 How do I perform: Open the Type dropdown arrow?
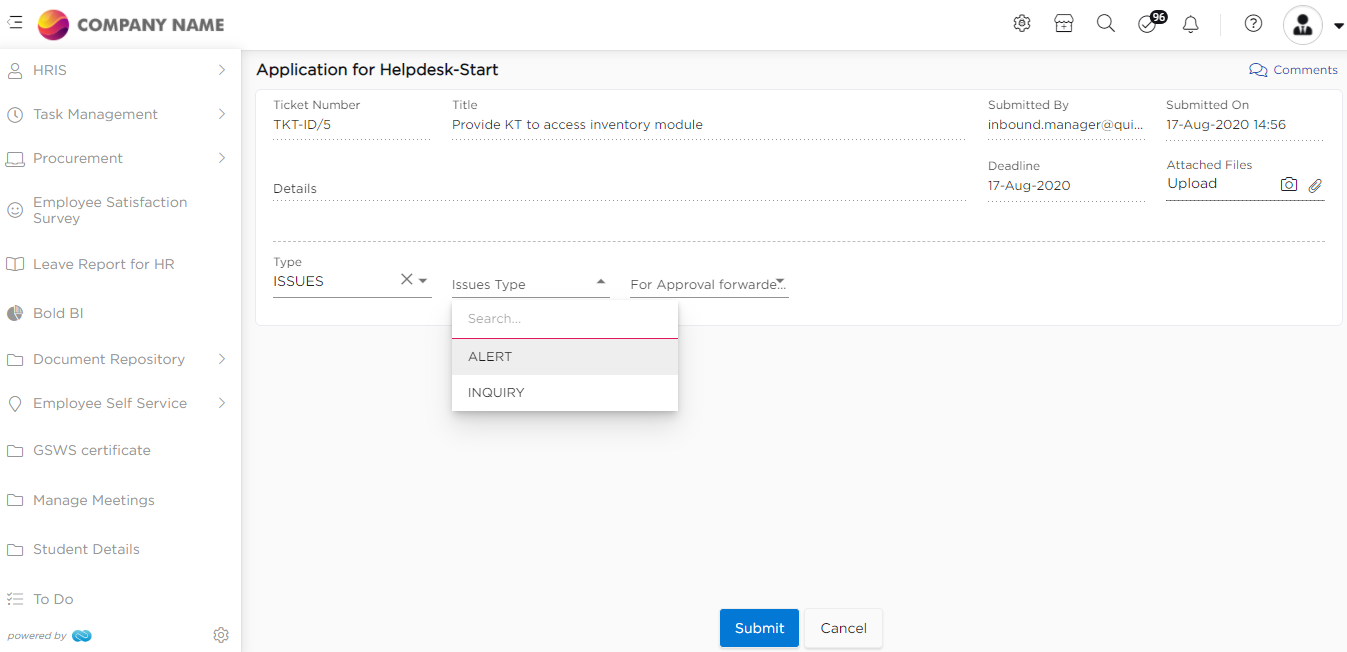423,281
